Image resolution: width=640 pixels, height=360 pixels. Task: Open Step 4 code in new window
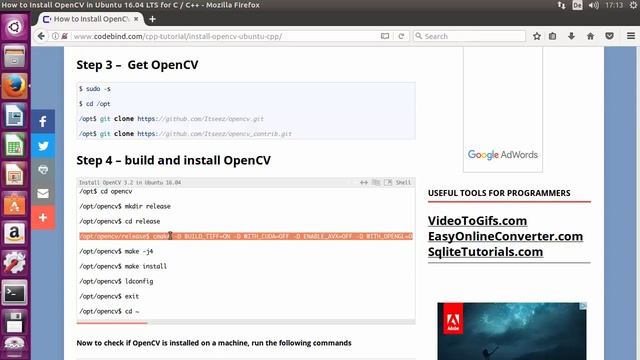click(x=388, y=182)
